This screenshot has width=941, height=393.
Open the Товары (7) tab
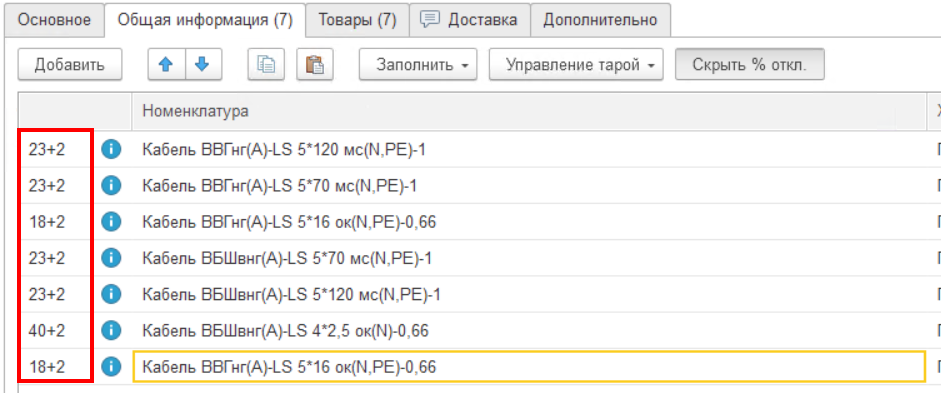(x=357, y=20)
